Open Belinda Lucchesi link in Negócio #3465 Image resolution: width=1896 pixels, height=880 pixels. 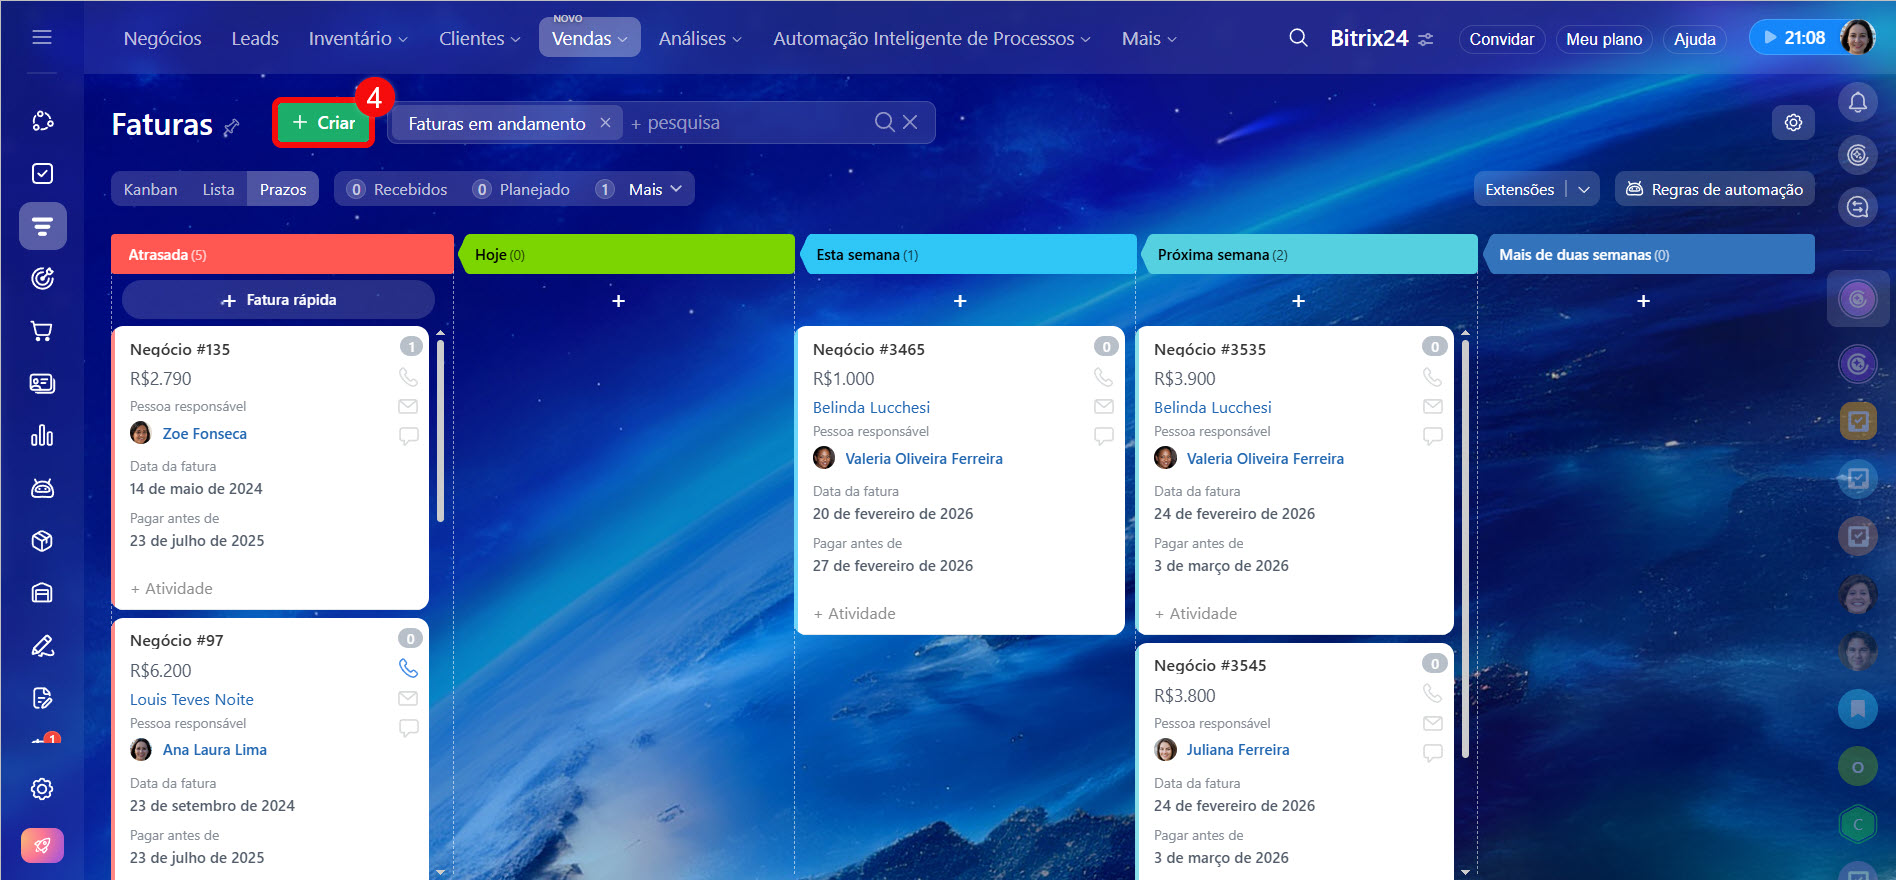coord(871,407)
